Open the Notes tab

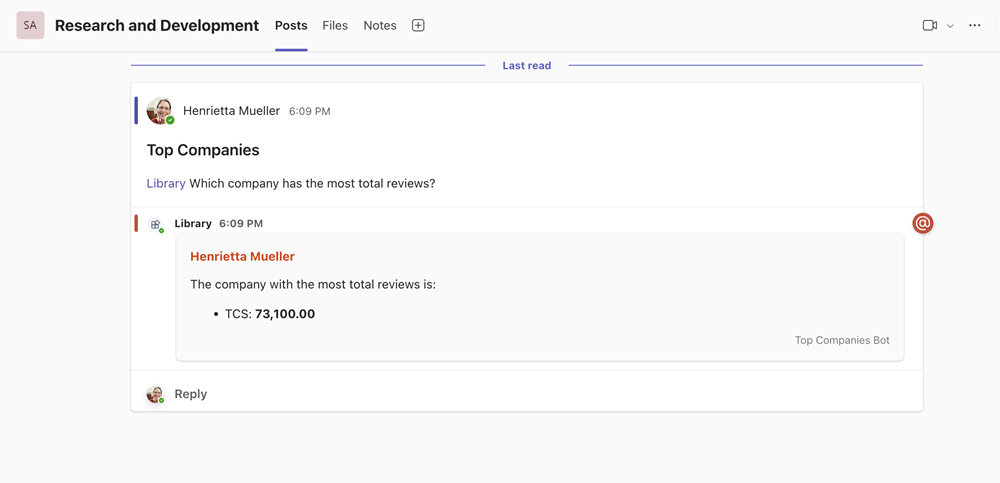coord(380,25)
